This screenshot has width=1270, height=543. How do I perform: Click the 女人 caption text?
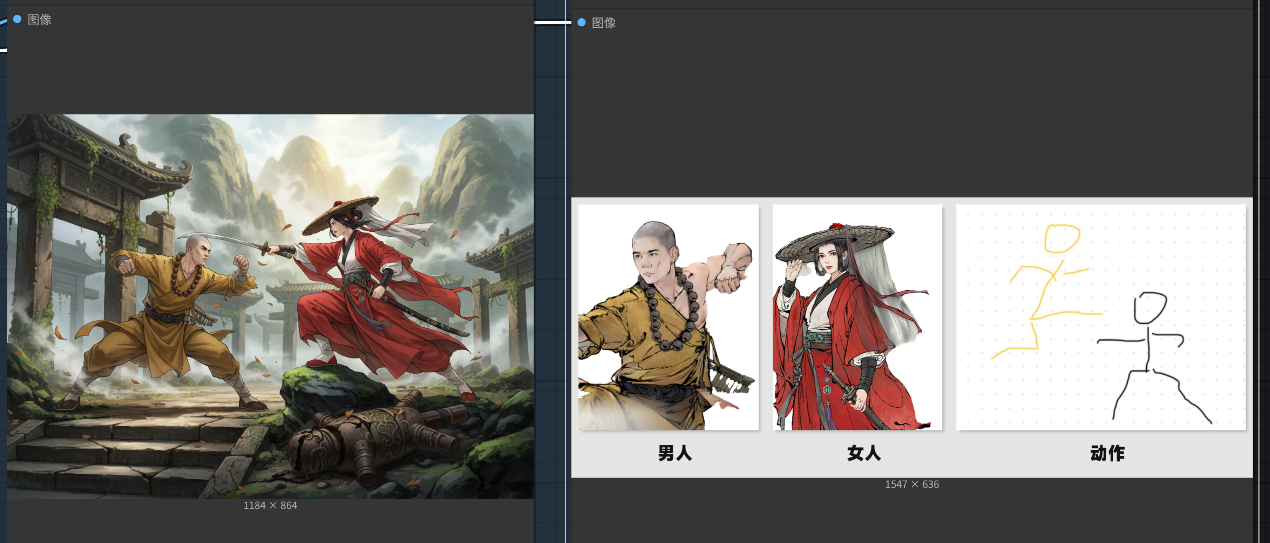pyautogui.click(x=864, y=453)
